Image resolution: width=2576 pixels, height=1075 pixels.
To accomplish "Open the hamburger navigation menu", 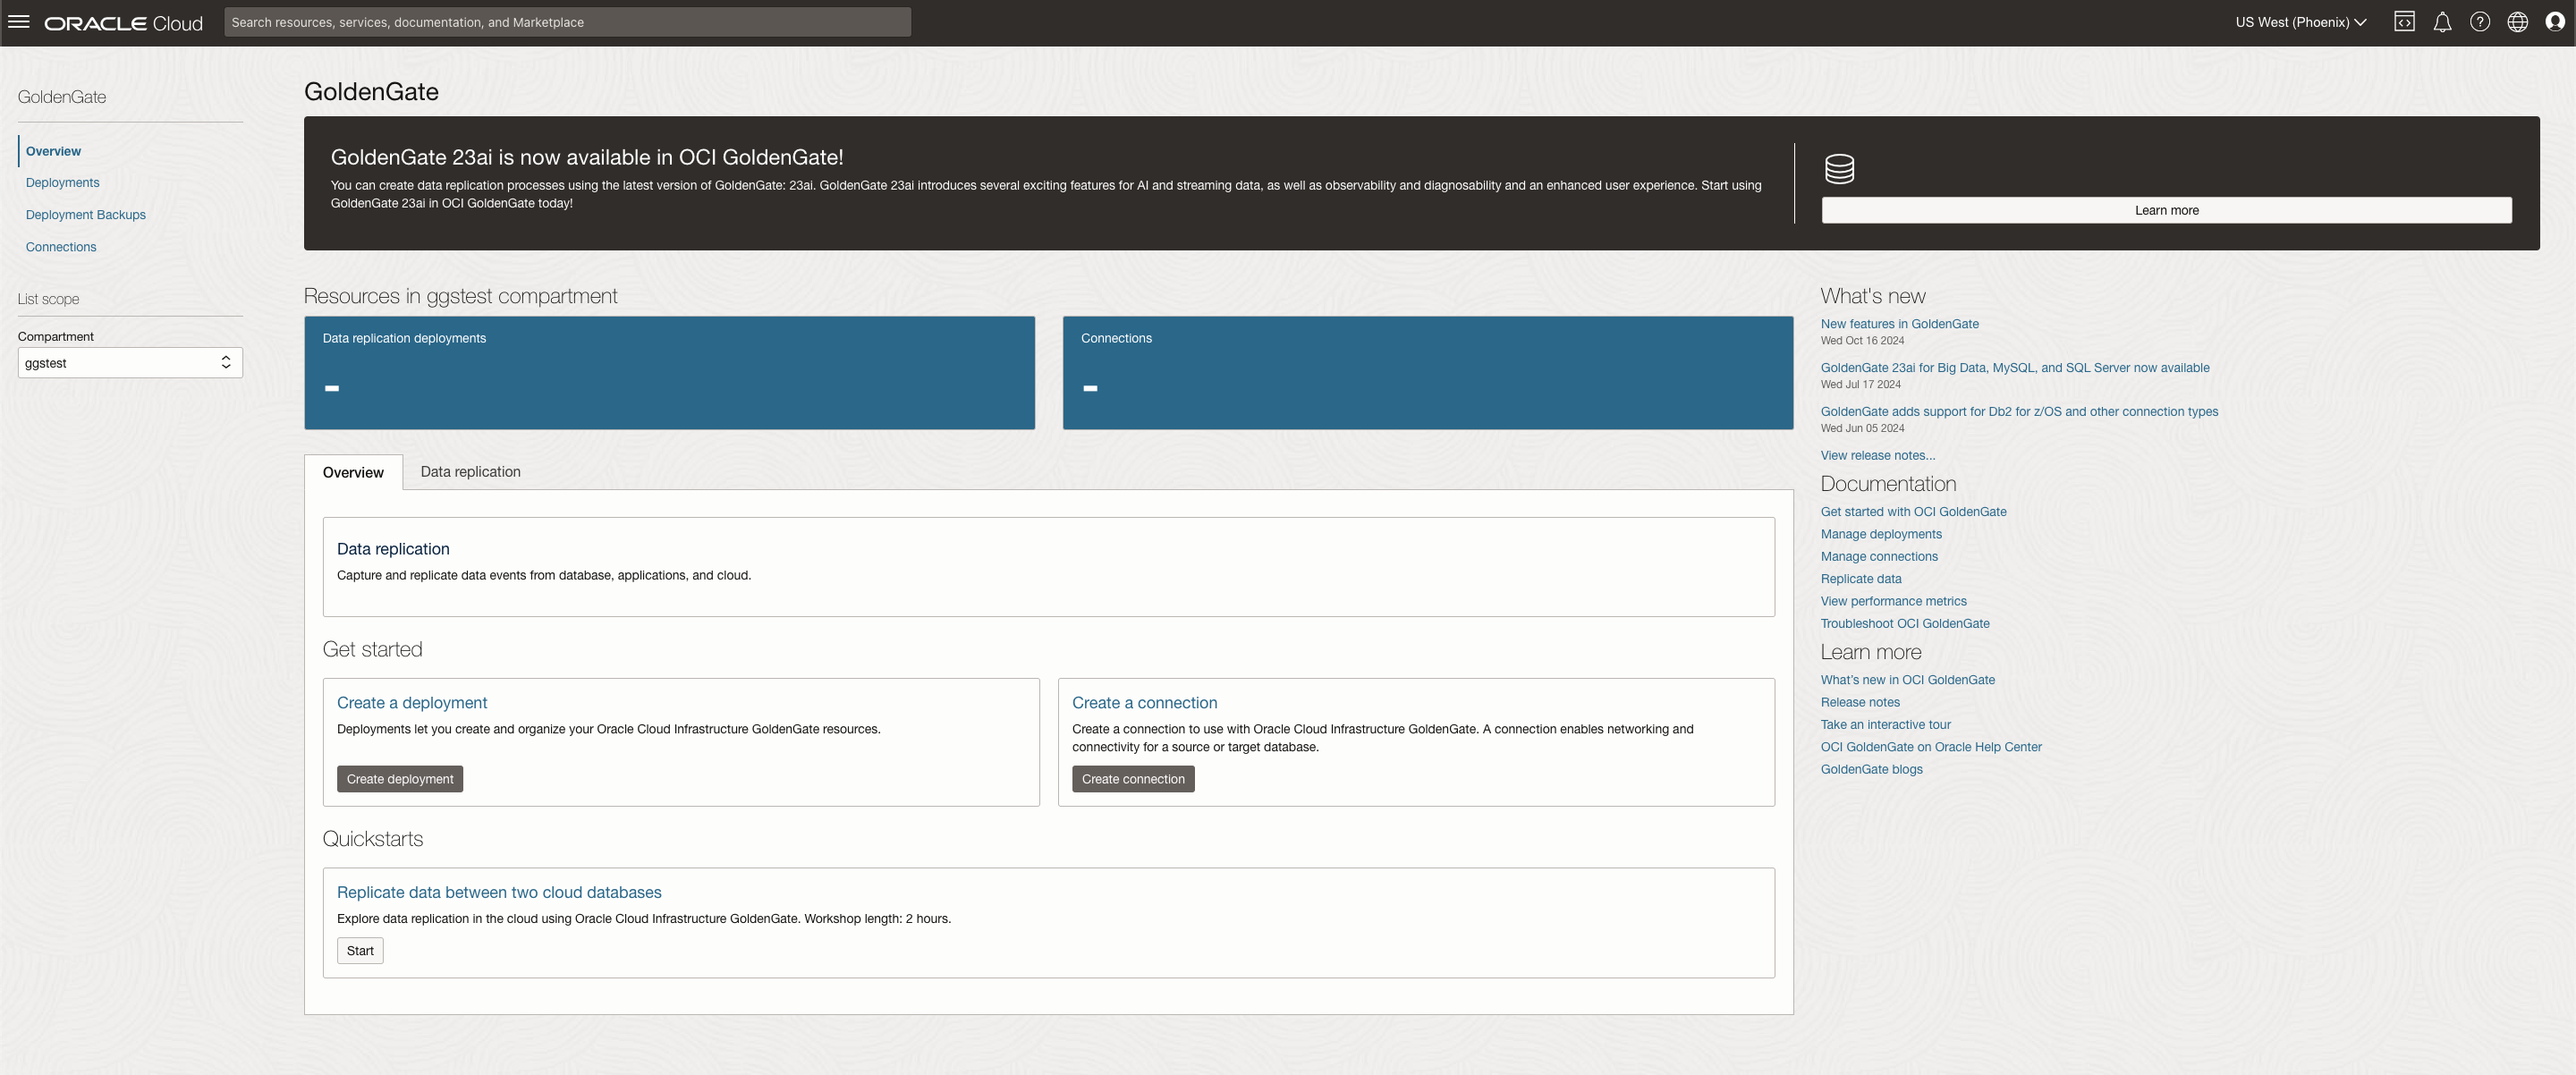I will click(x=19, y=22).
